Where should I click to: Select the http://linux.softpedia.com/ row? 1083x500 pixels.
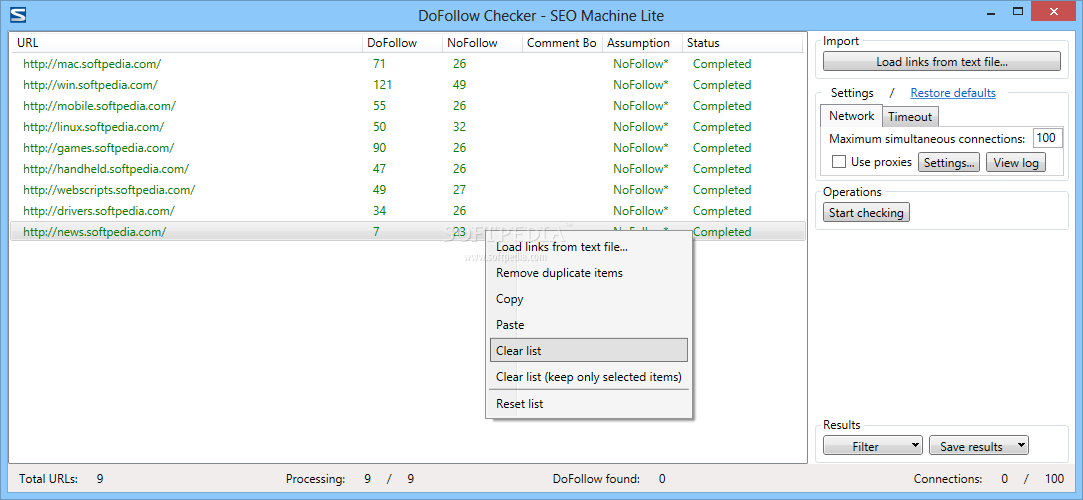coord(408,127)
